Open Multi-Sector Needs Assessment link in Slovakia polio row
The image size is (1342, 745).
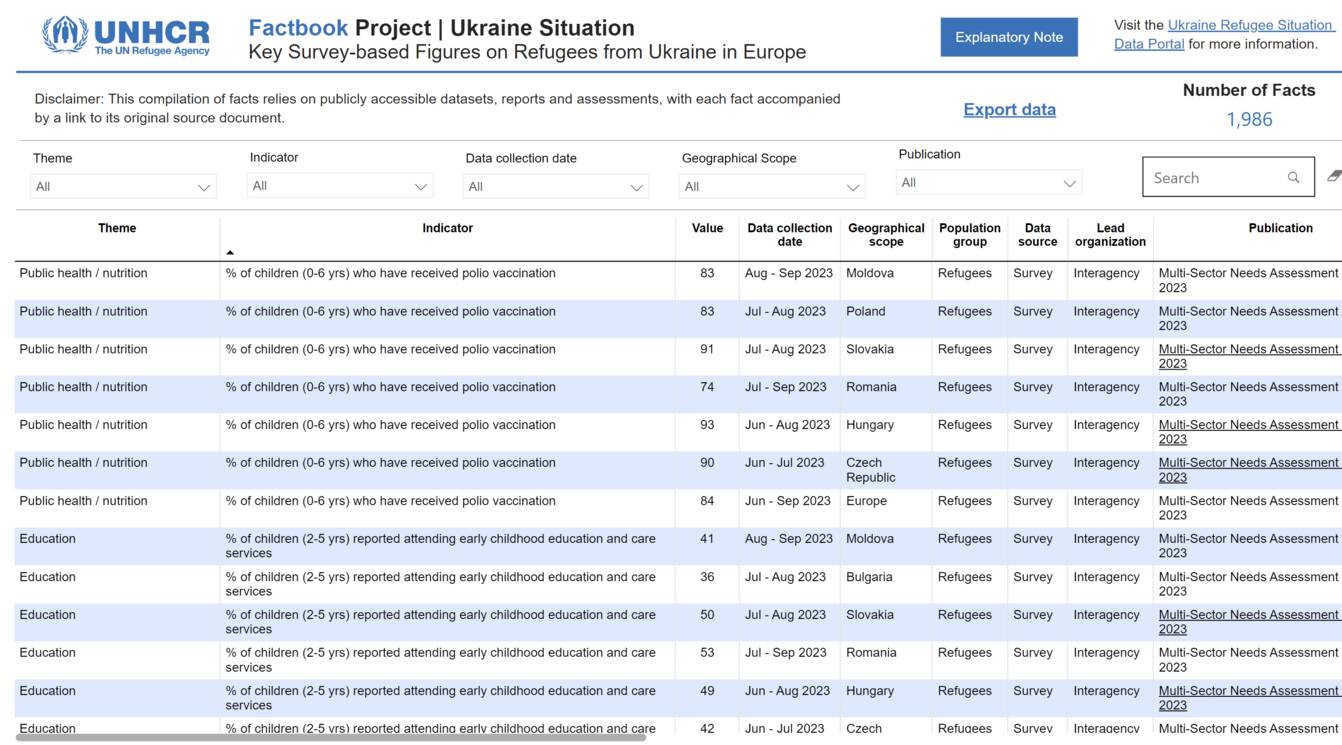pyautogui.click(x=1248, y=356)
